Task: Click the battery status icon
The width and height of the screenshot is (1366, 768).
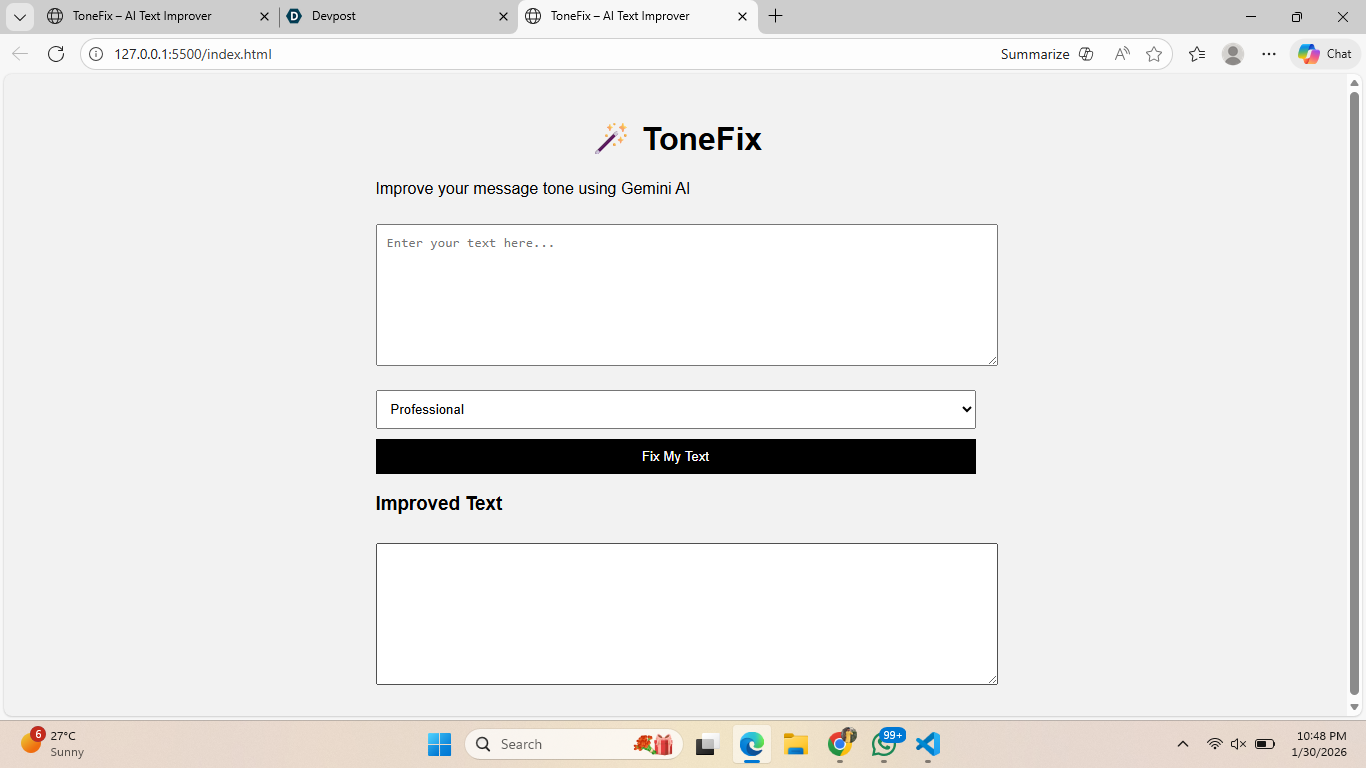Action: coord(1265,744)
